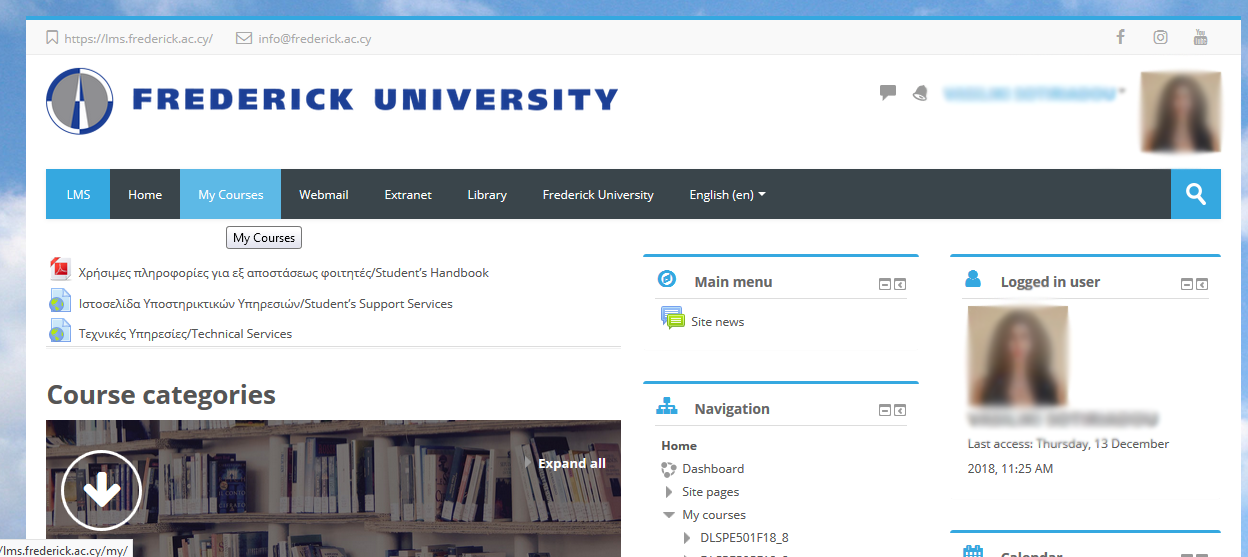Open user menu arrow beside username
The image size is (1248, 557).
(1122, 91)
